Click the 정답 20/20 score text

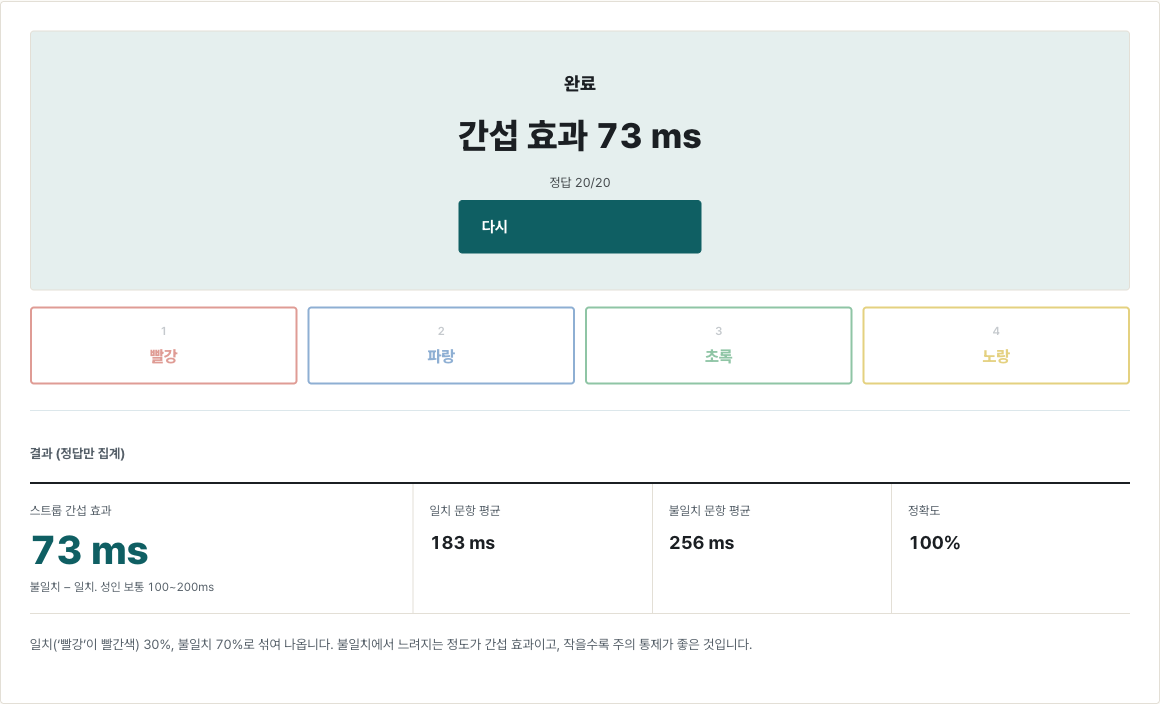tap(579, 182)
